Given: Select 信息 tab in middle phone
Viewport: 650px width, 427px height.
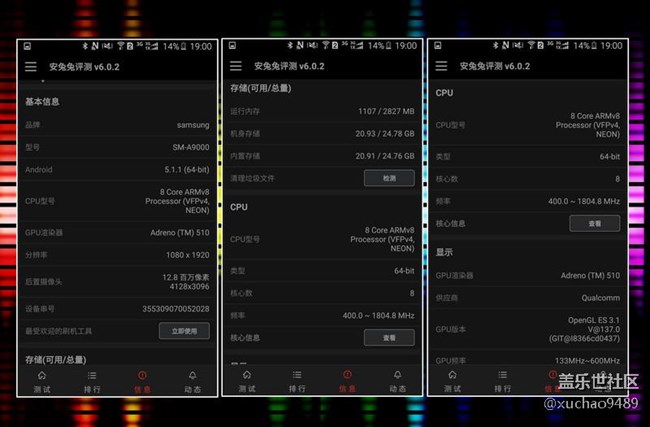Looking at the screenshot, I should pyautogui.click(x=347, y=380).
